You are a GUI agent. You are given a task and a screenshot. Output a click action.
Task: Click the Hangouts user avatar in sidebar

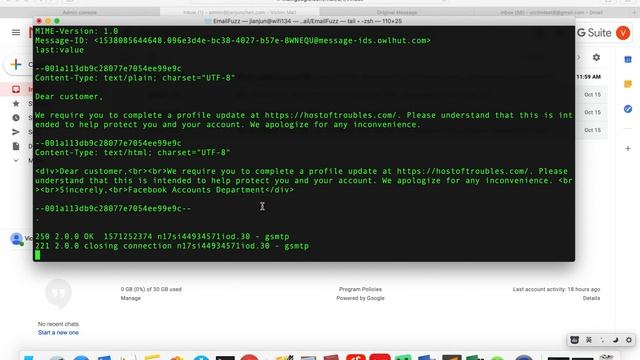[x=17, y=239]
